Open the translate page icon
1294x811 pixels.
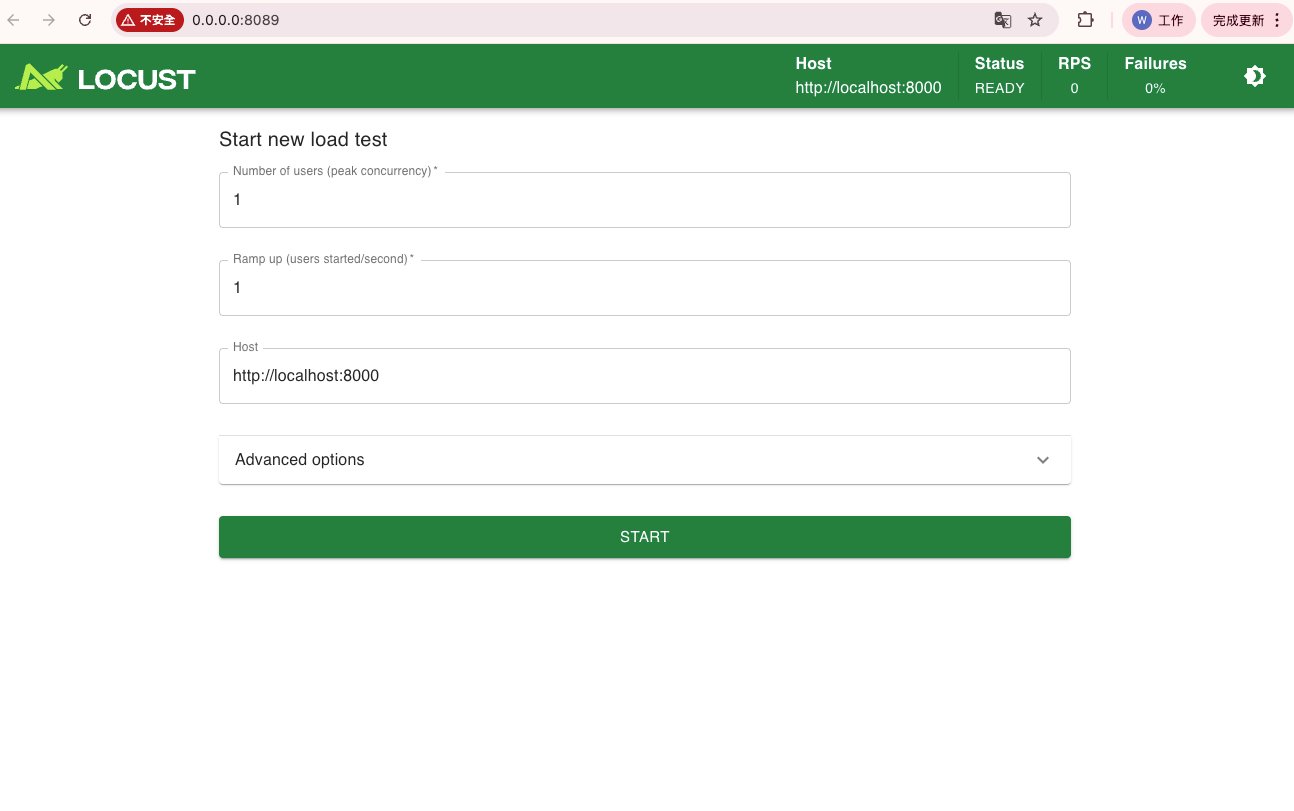1002,20
